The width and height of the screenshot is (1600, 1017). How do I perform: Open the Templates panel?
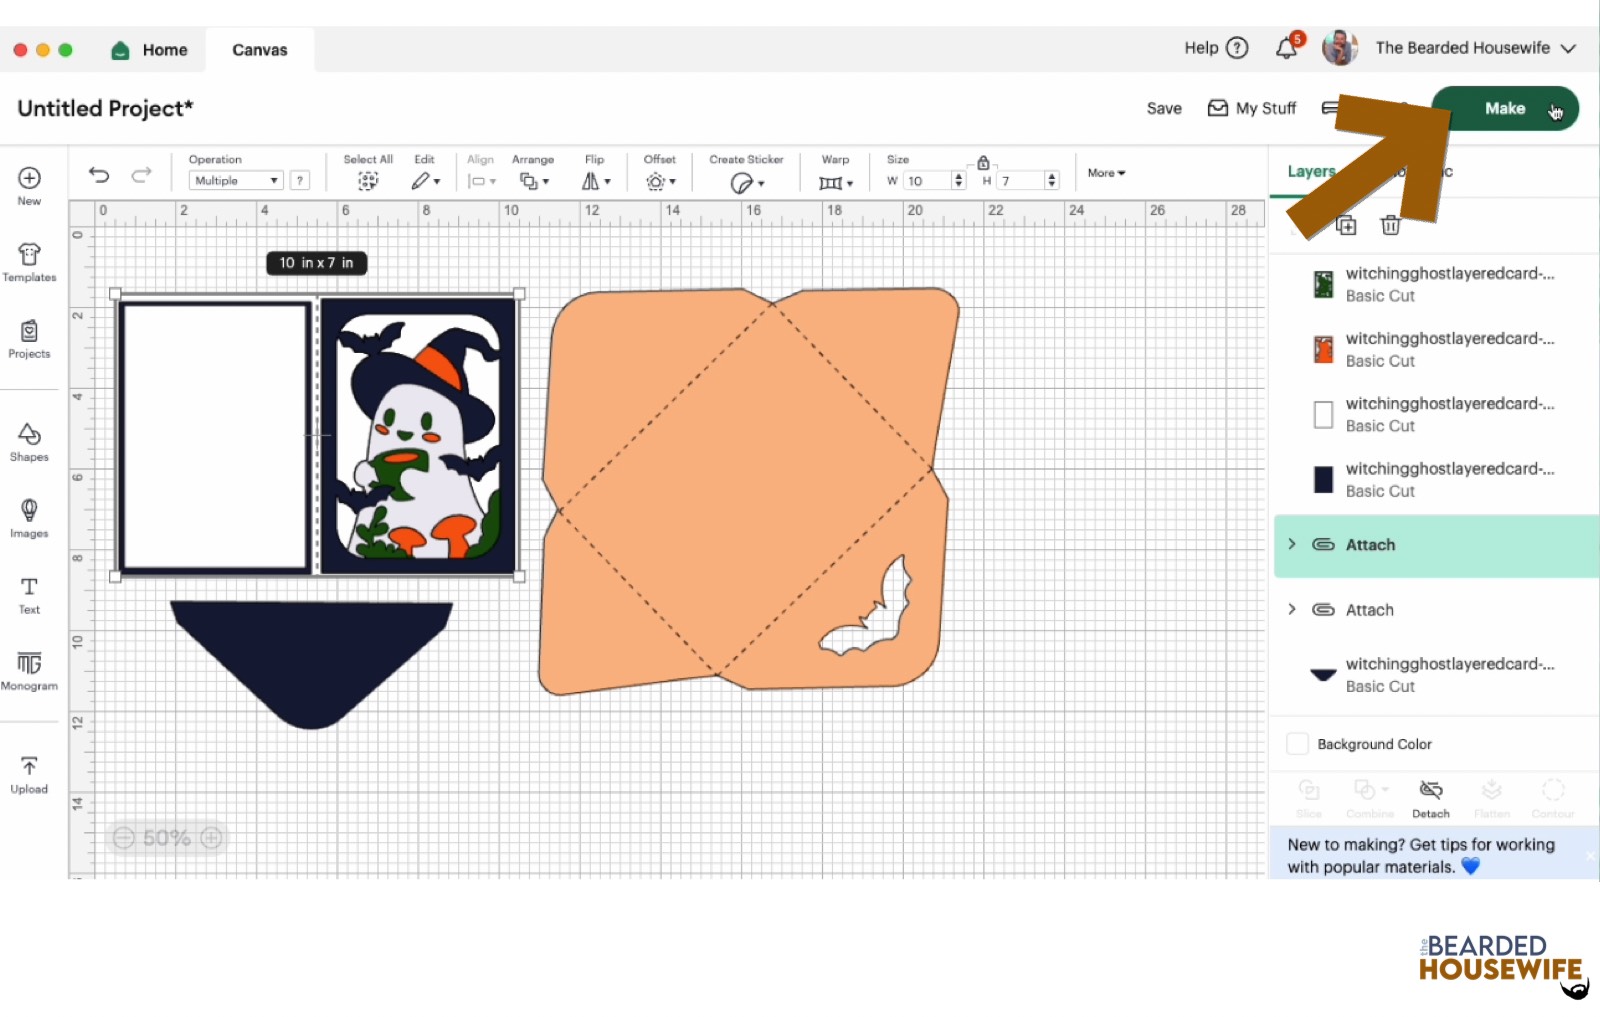point(29,262)
